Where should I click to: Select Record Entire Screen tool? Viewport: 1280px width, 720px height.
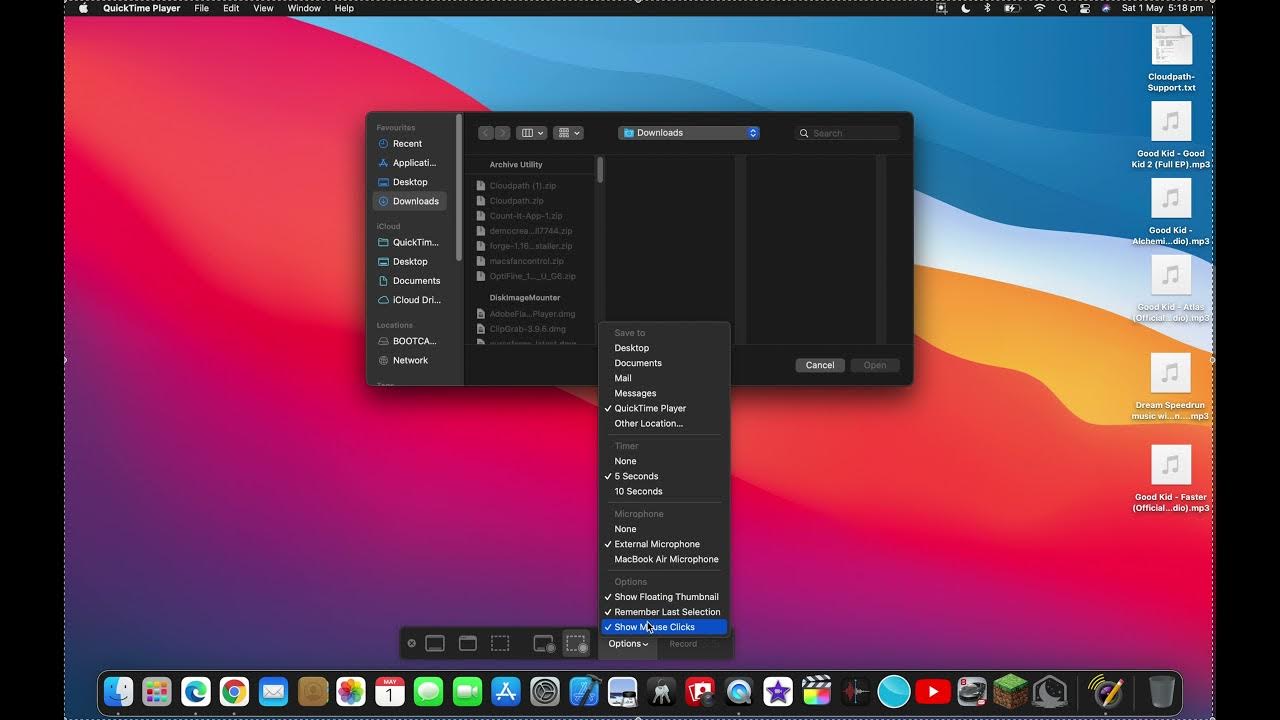pyautogui.click(x=544, y=644)
